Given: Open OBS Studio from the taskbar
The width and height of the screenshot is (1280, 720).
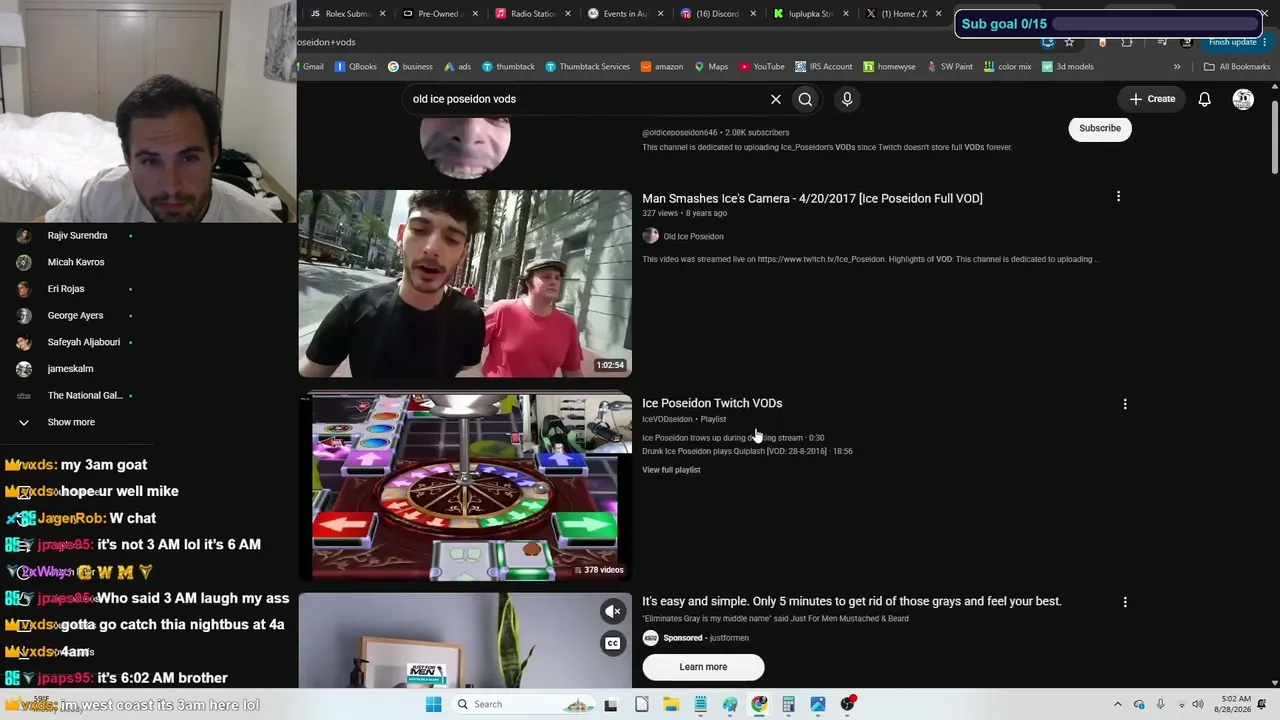Looking at the screenshot, I should (x=848, y=704).
